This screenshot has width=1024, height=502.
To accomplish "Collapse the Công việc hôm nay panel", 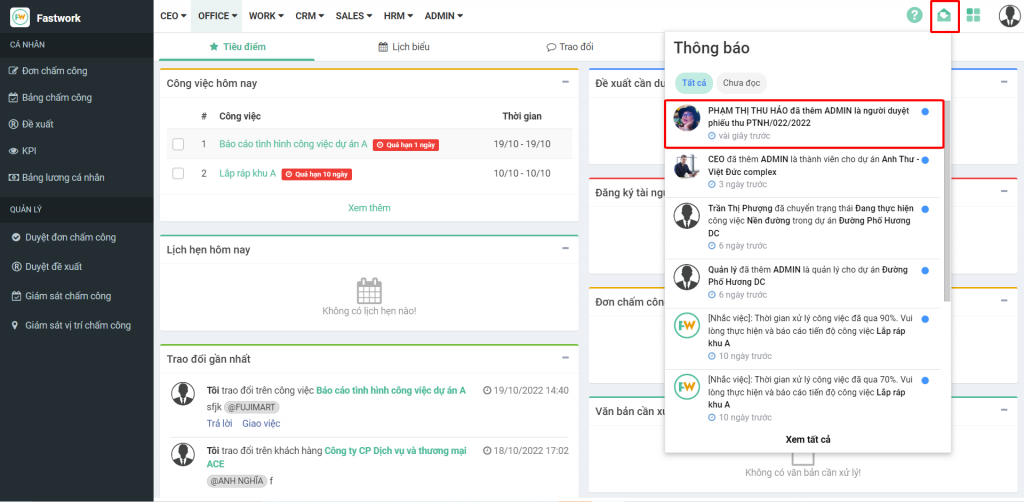I will [565, 83].
